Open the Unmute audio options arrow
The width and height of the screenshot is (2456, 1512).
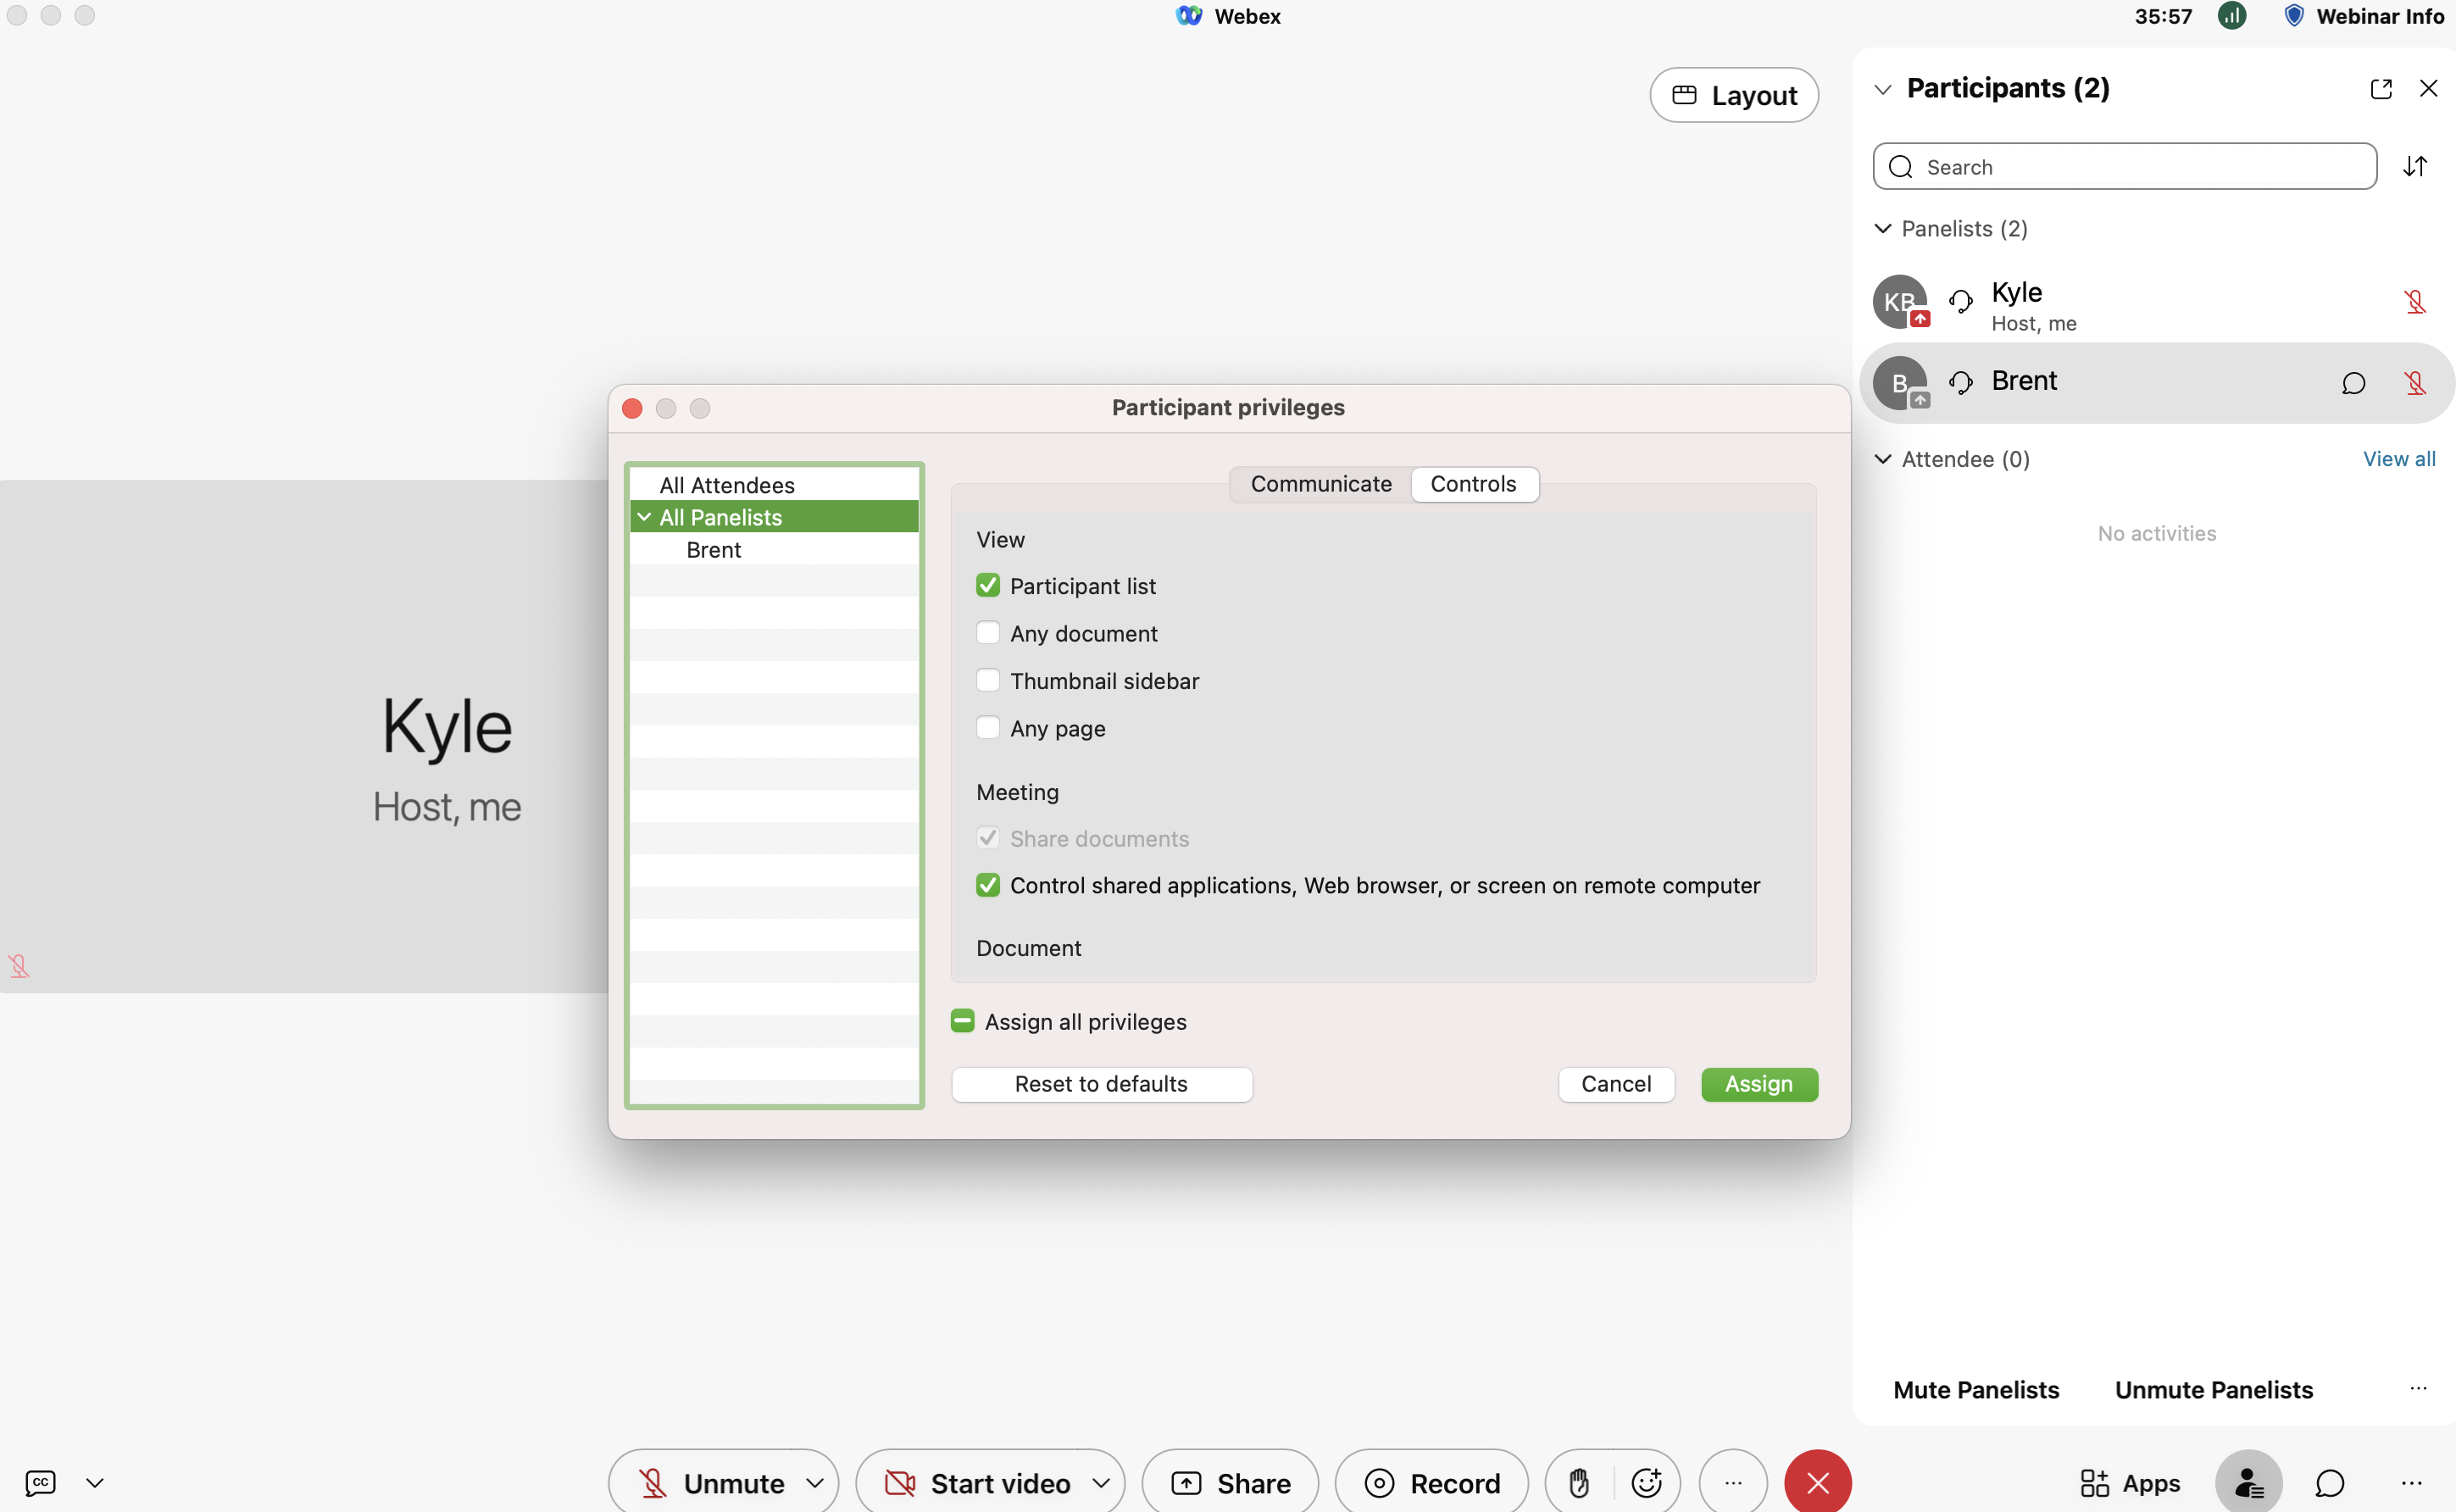tap(815, 1482)
